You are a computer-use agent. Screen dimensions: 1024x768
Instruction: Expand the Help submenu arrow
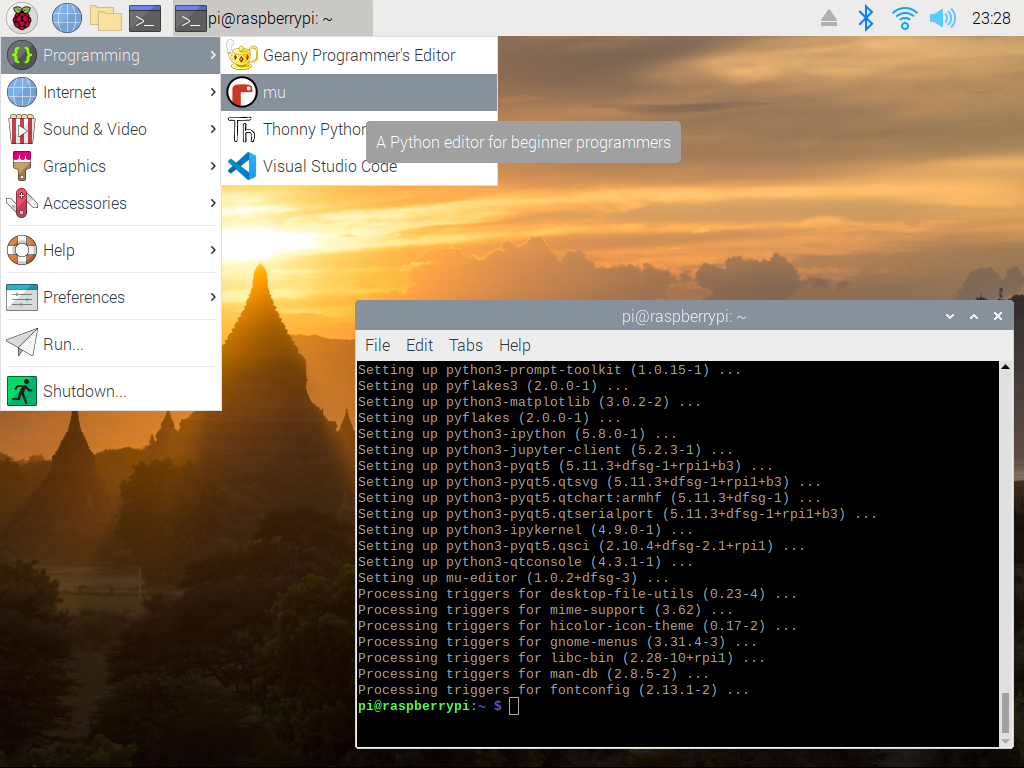(213, 250)
